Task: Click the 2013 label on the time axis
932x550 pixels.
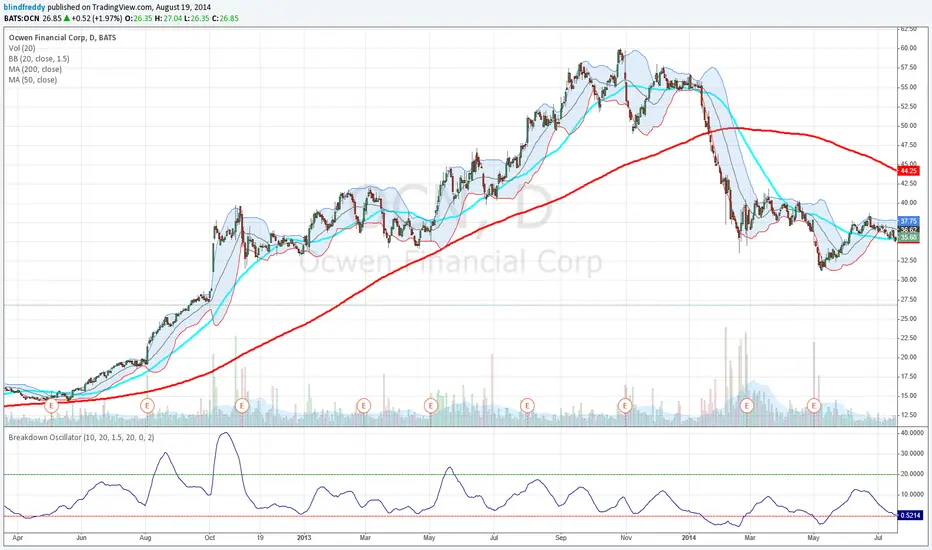Action: click(304, 538)
